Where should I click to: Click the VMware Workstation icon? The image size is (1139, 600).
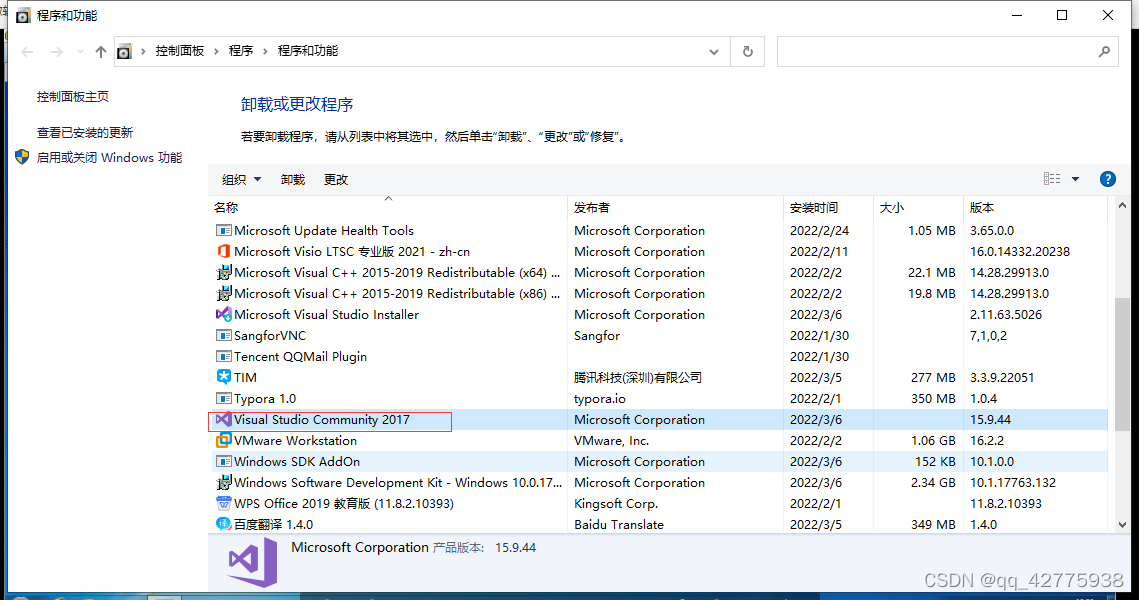point(224,440)
